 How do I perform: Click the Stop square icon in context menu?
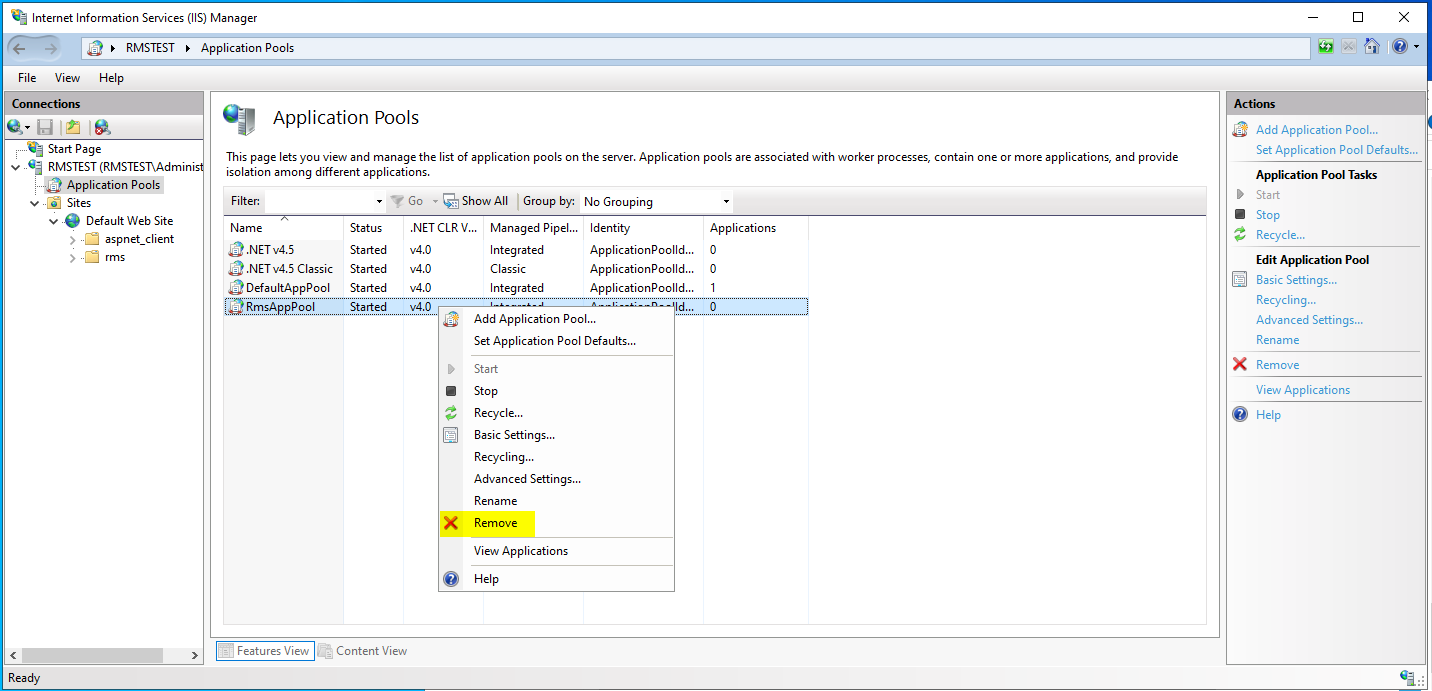pyautogui.click(x=451, y=391)
